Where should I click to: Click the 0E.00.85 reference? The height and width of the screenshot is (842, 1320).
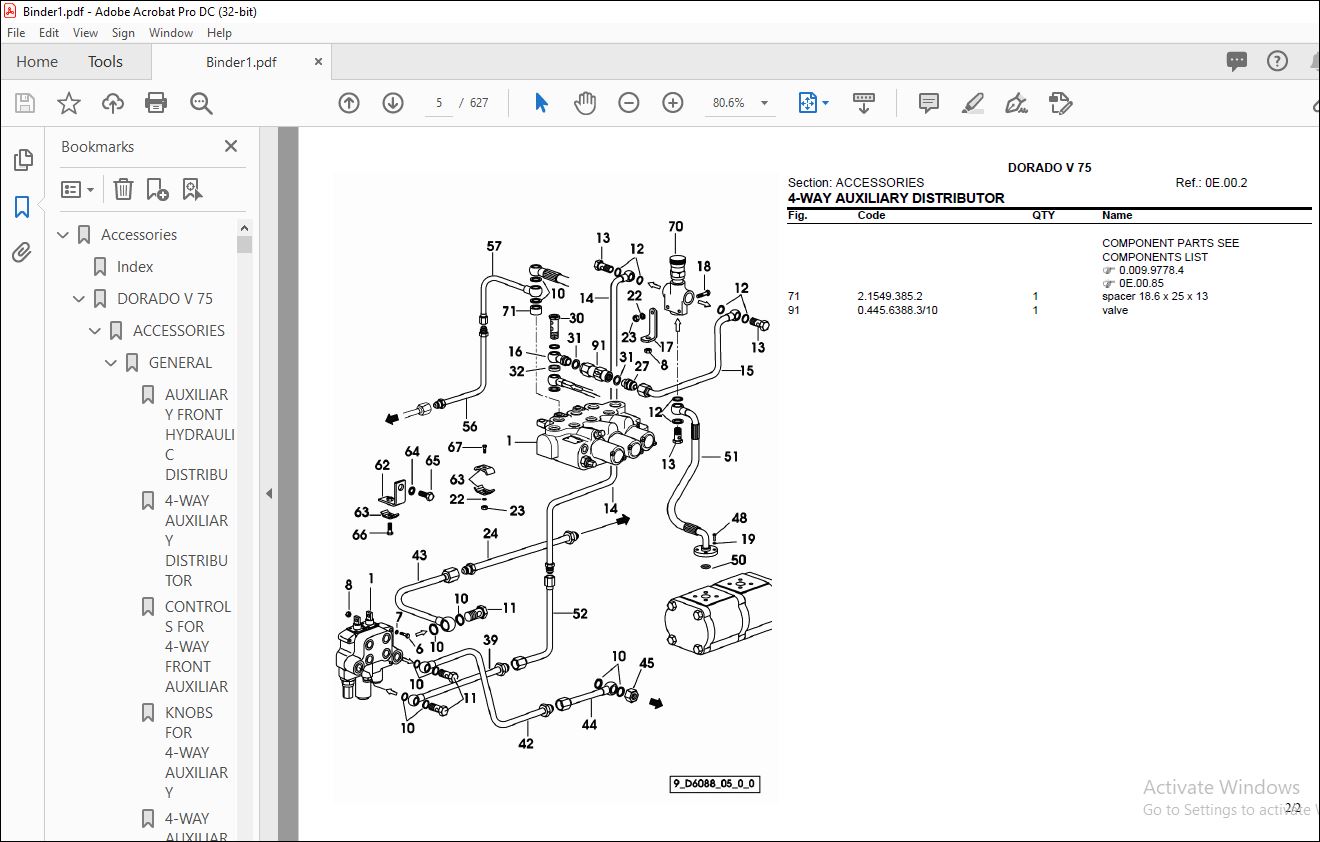click(1141, 283)
